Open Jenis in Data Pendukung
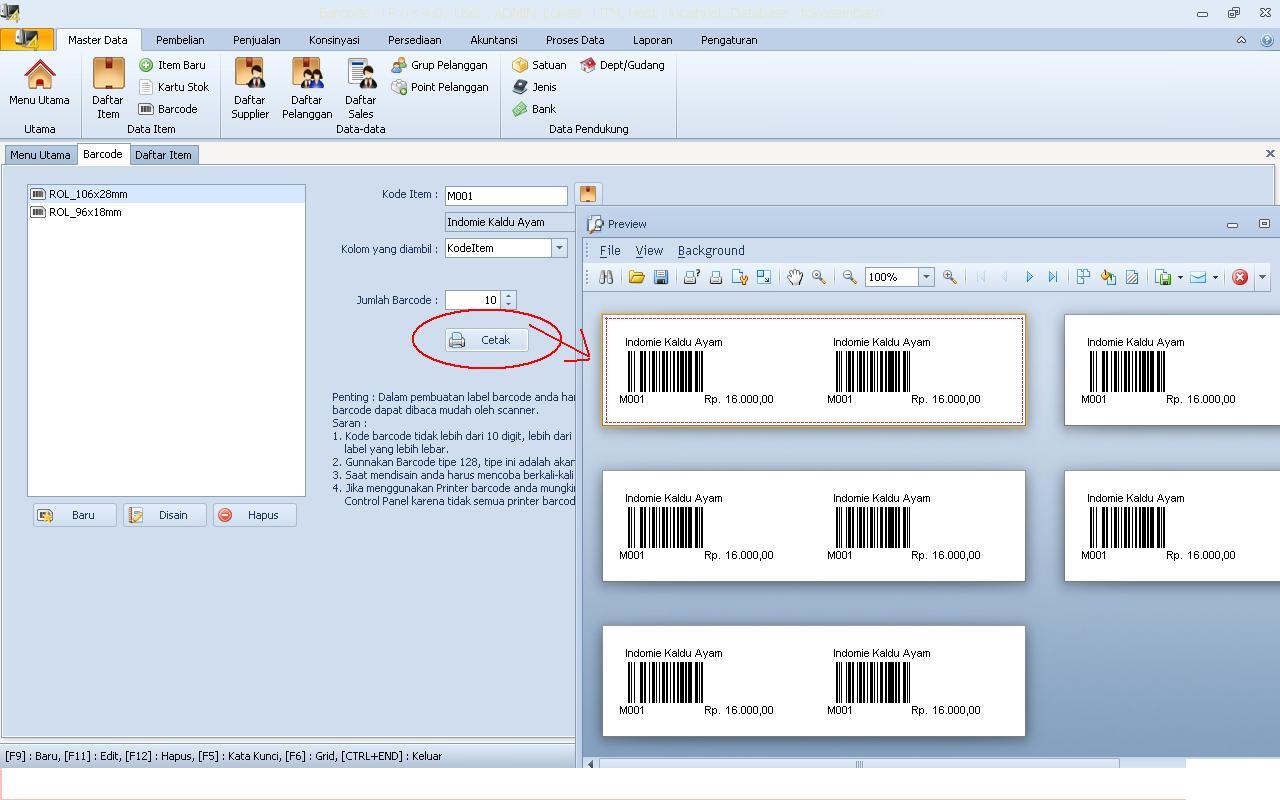The height and width of the screenshot is (800, 1280). 534,87
